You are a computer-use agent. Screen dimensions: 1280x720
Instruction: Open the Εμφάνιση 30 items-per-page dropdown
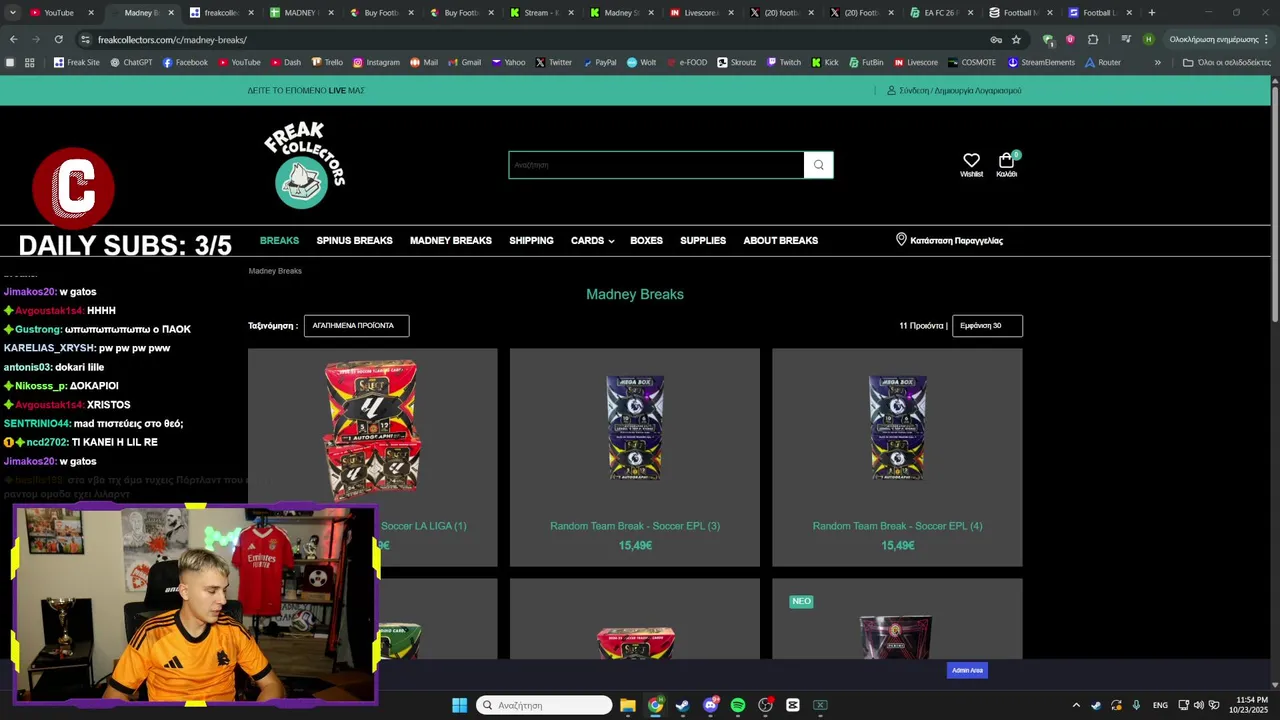pyautogui.click(x=987, y=326)
